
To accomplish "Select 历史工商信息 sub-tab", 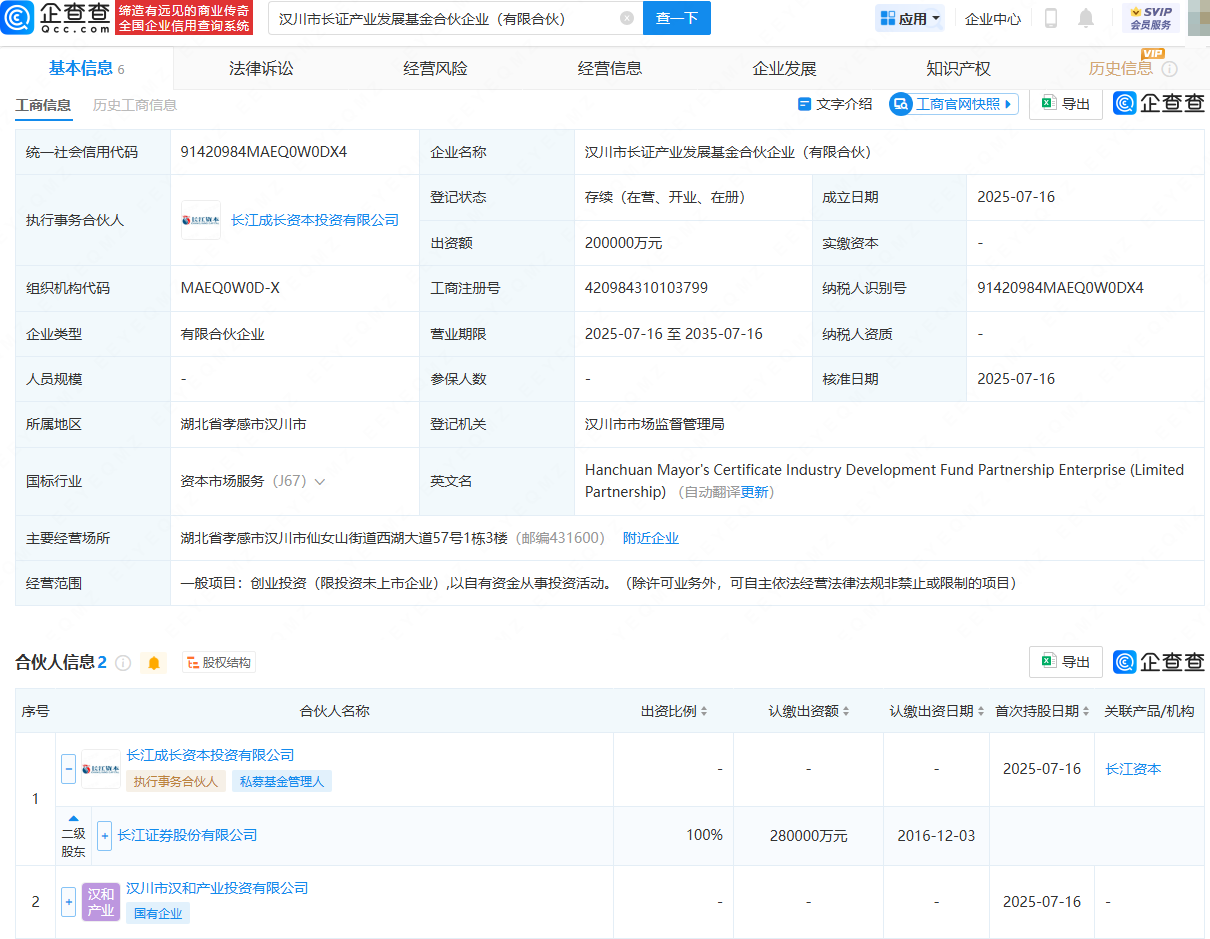I will [x=135, y=105].
